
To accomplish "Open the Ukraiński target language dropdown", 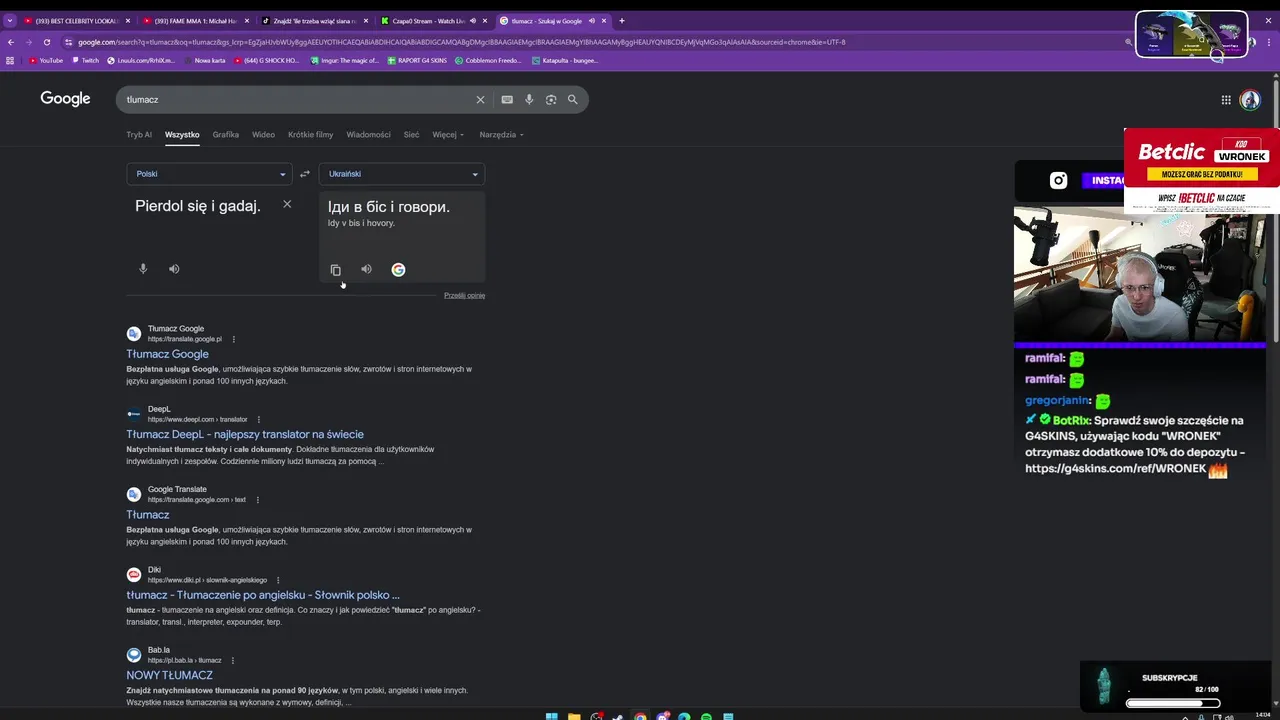I will 402,174.
